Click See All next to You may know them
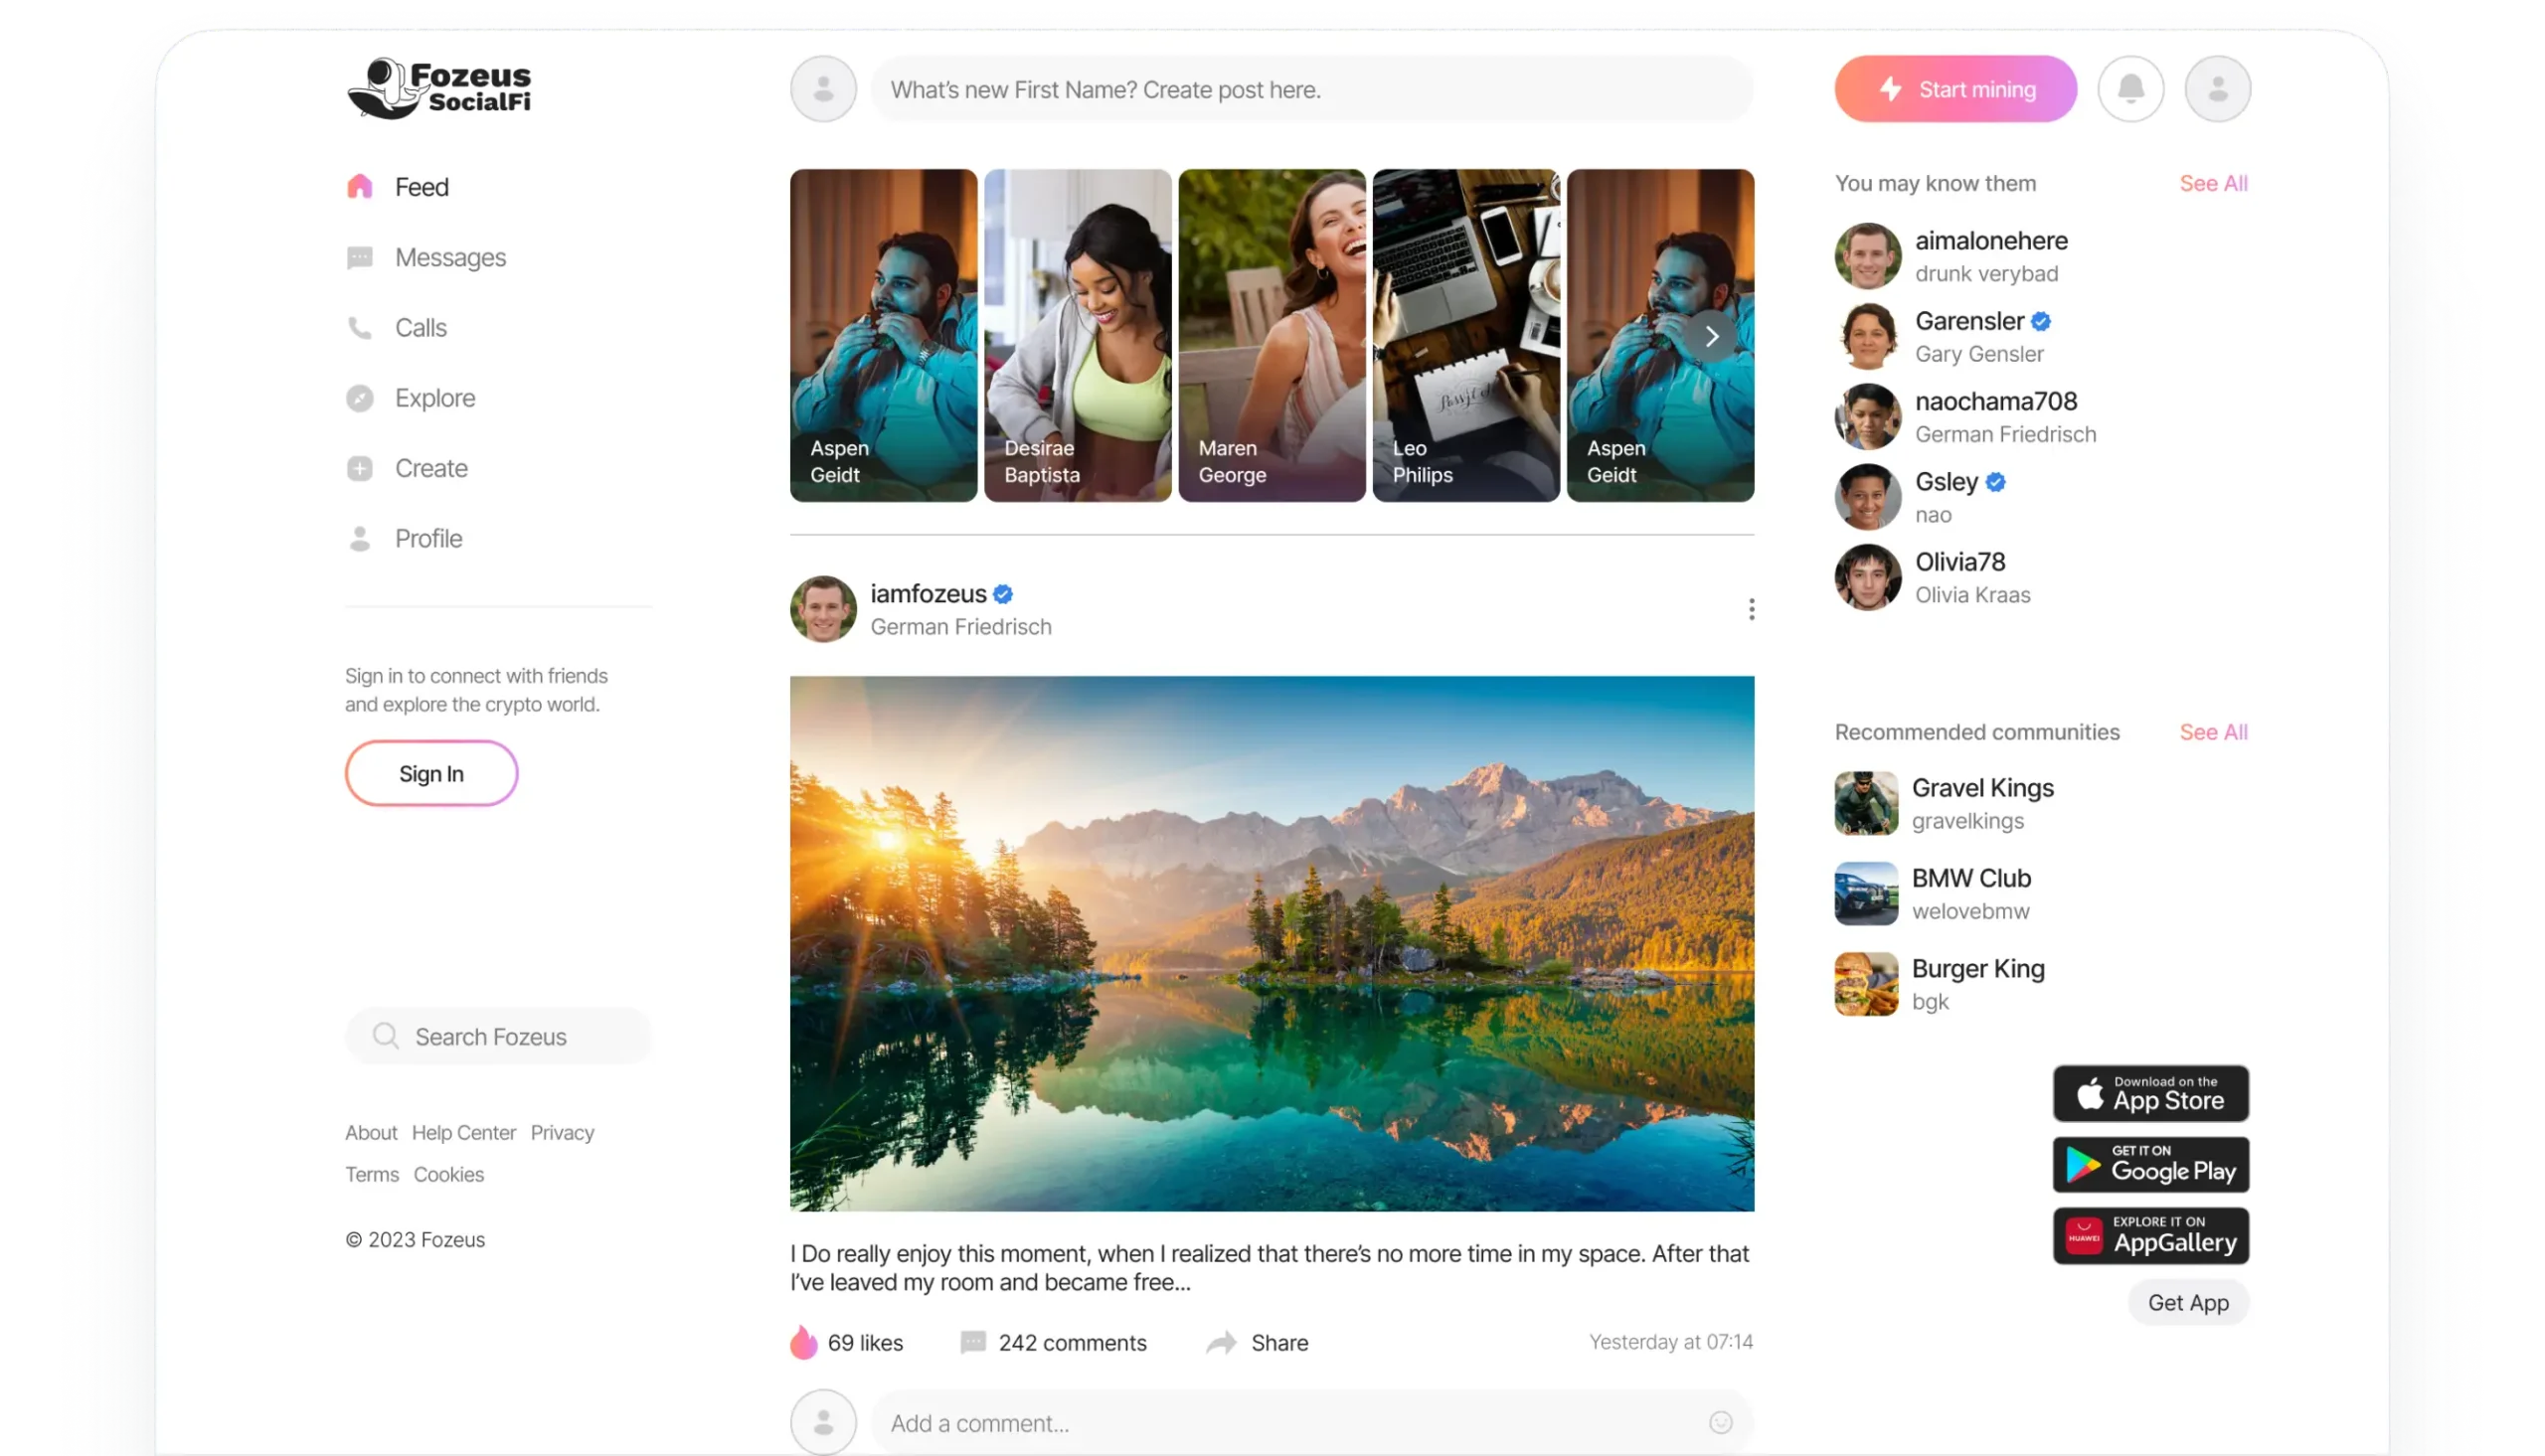This screenshot has height=1456, width=2545. [x=2213, y=183]
